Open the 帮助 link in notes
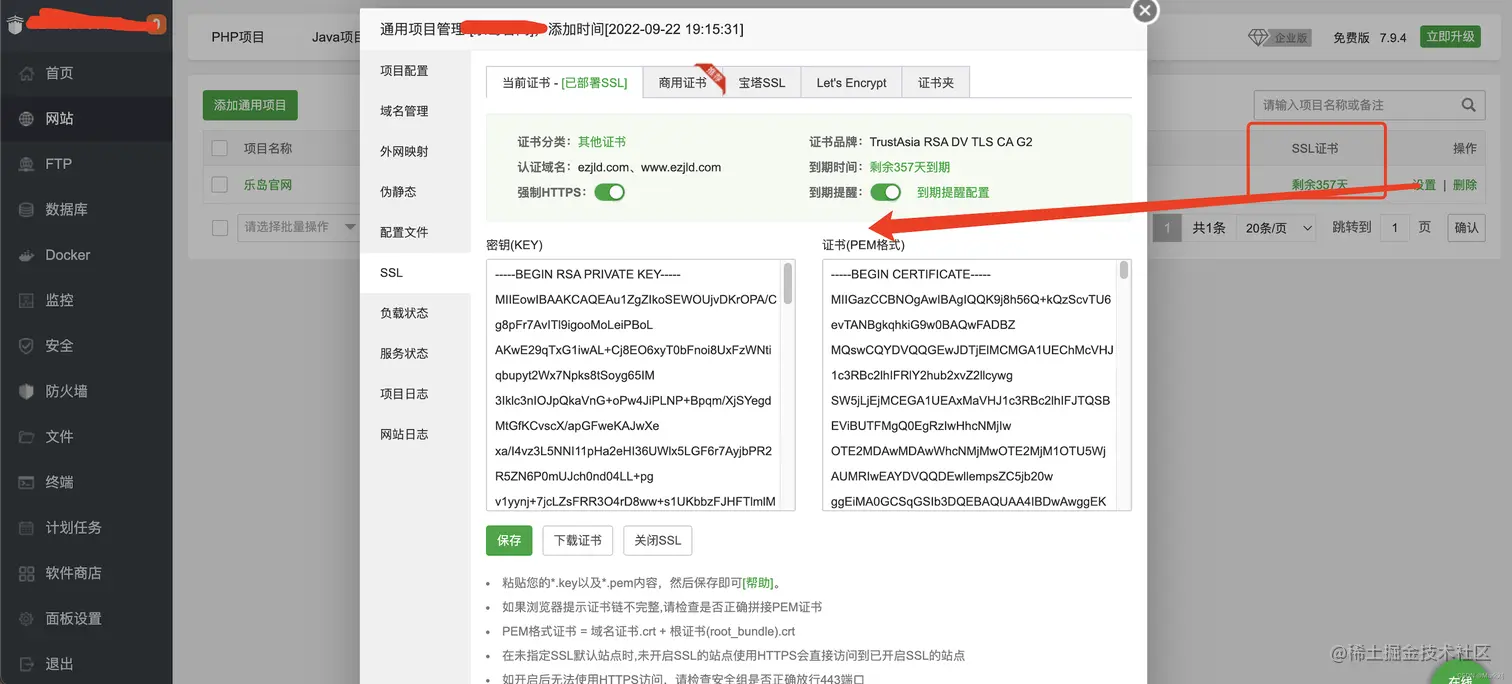The height and width of the screenshot is (684, 1512). [x=757, y=583]
